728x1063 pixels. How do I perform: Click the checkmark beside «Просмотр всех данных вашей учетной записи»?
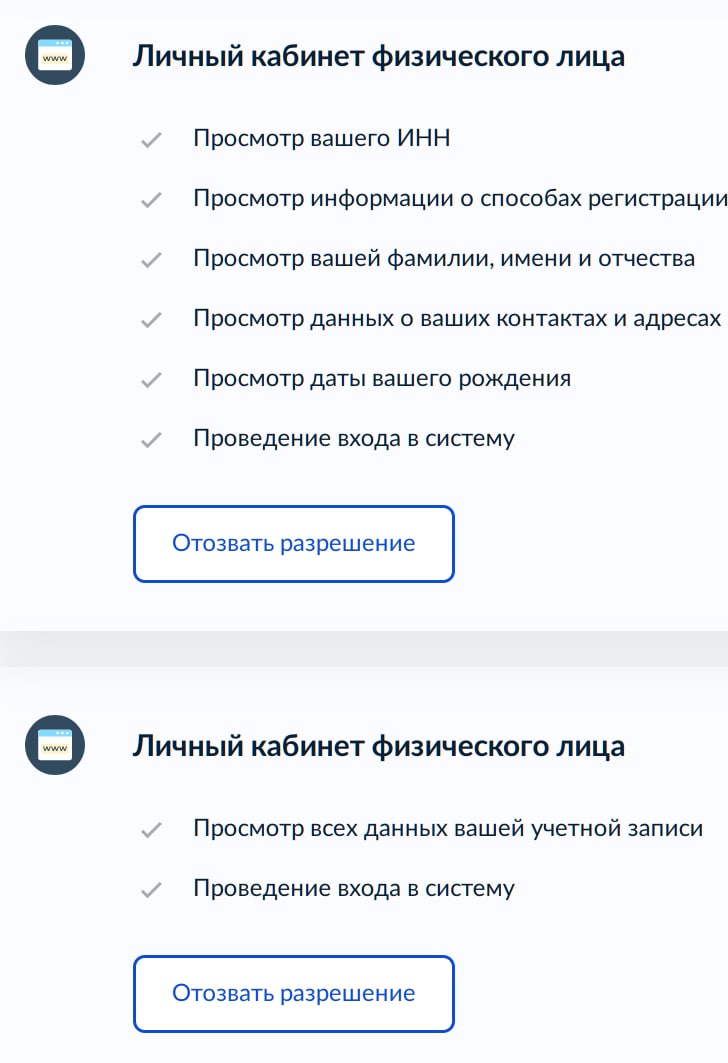[x=151, y=830]
